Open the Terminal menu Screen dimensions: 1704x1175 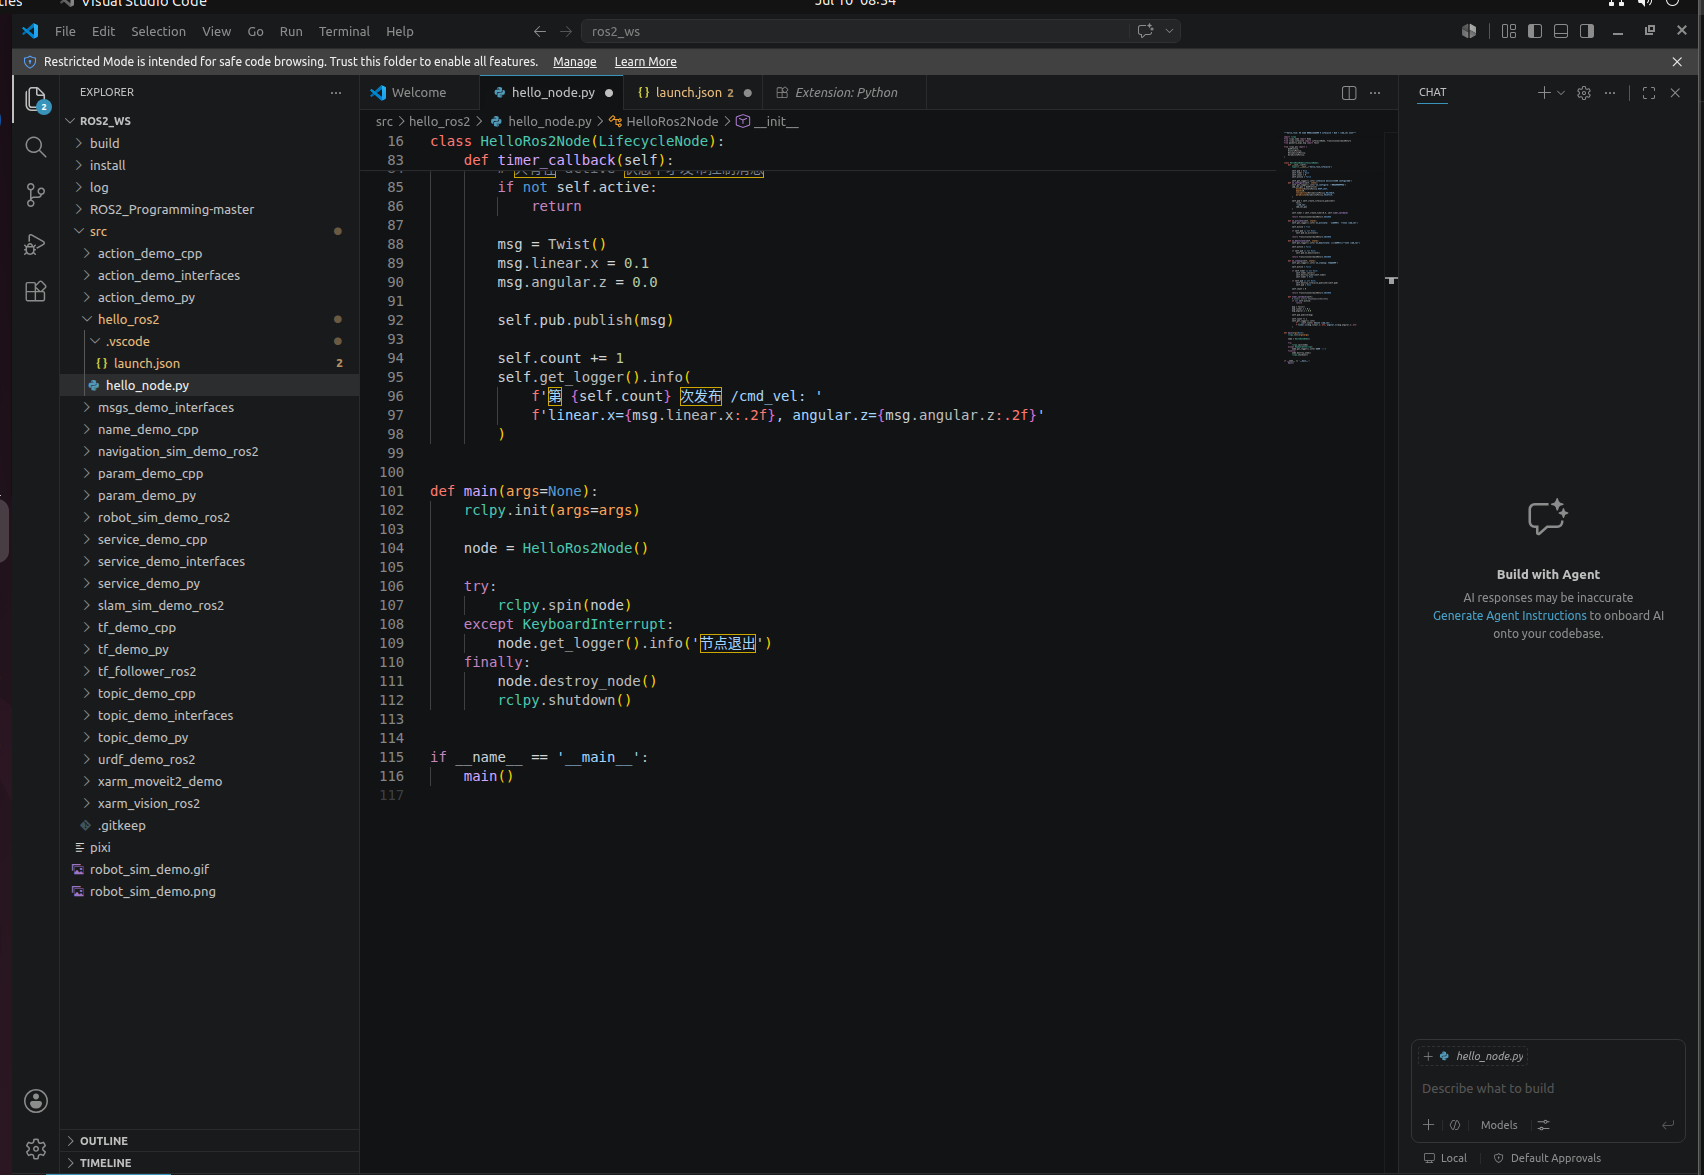click(344, 31)
